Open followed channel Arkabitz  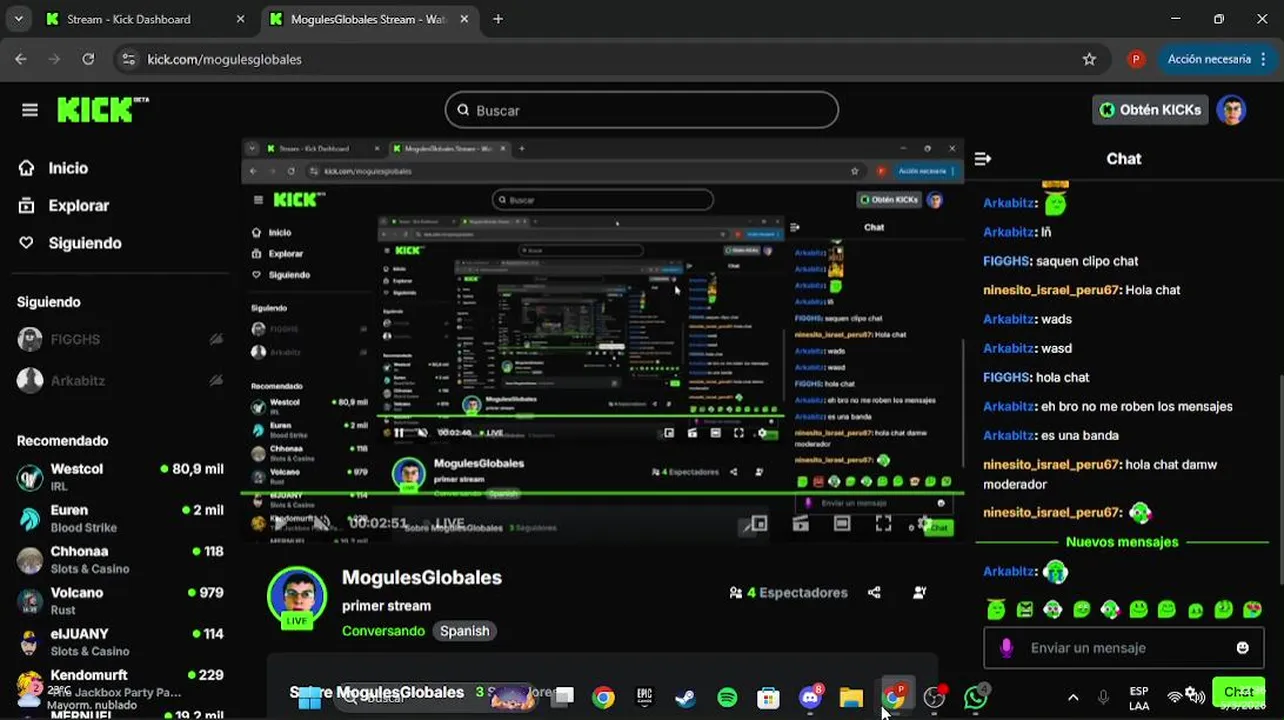(x=120, y=380)
